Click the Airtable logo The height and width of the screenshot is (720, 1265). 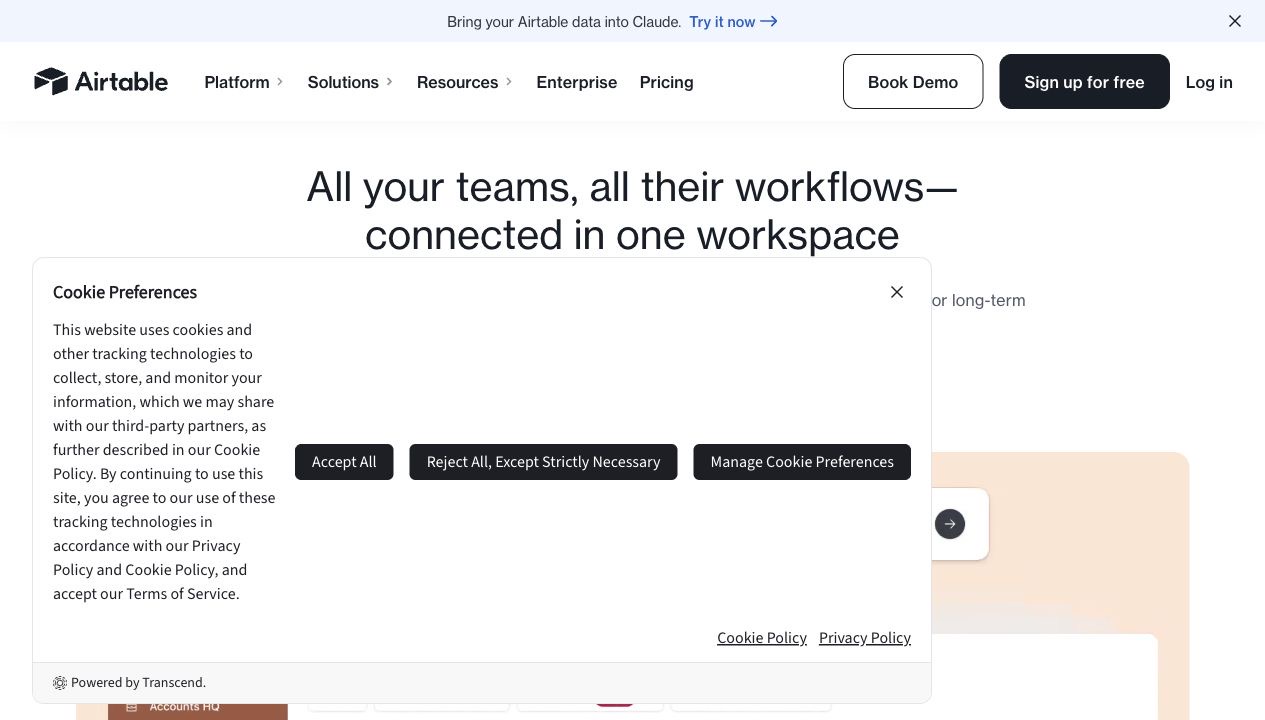click(101, 82)
